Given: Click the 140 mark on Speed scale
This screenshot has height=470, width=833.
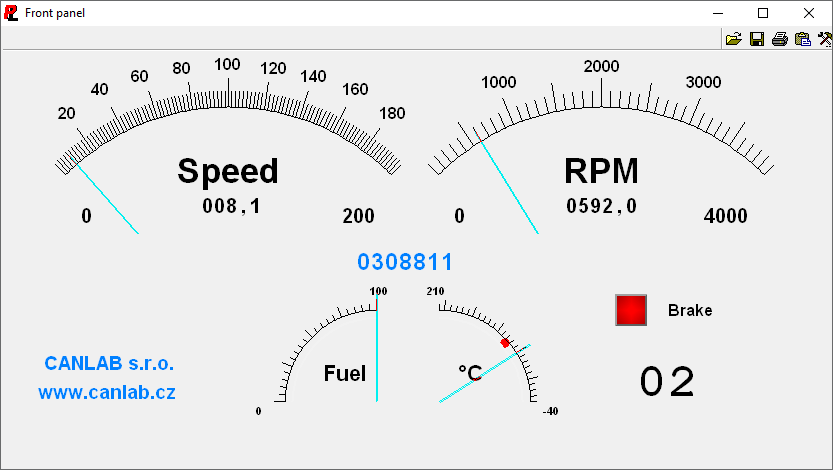Looking at the screenshot, I should click(x=313, y=76).
